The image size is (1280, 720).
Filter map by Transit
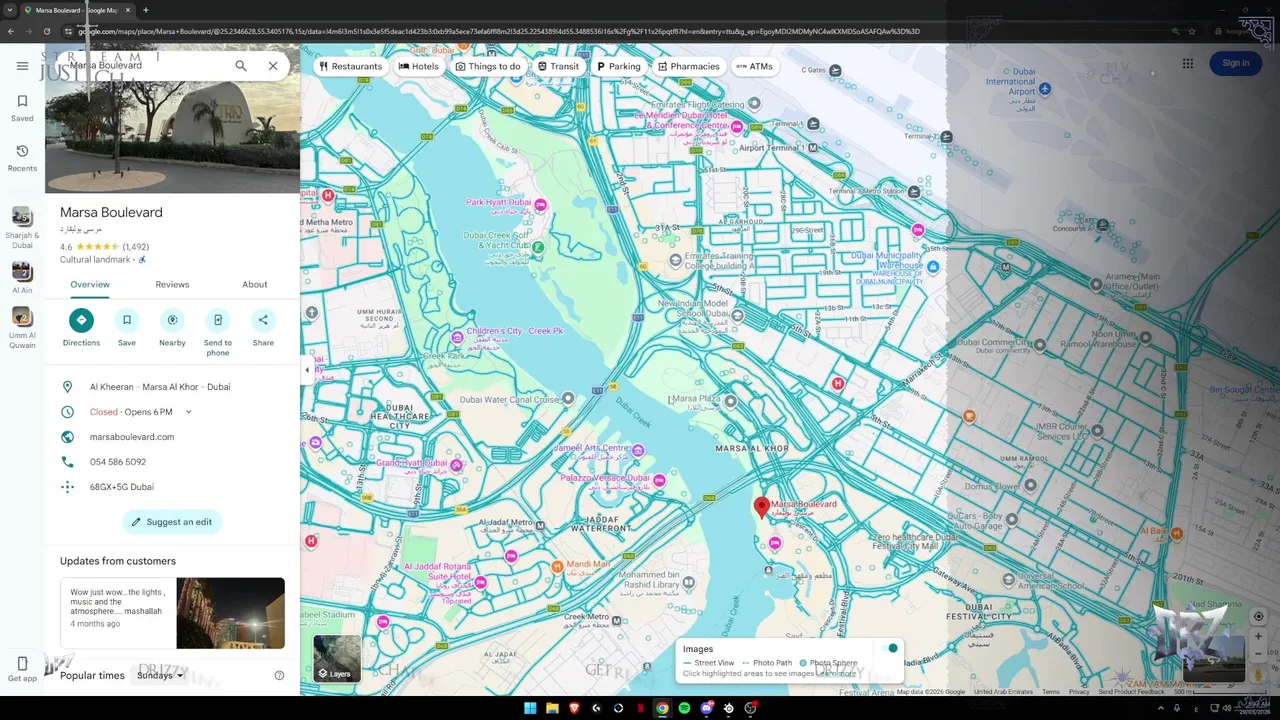coord(558,66)
